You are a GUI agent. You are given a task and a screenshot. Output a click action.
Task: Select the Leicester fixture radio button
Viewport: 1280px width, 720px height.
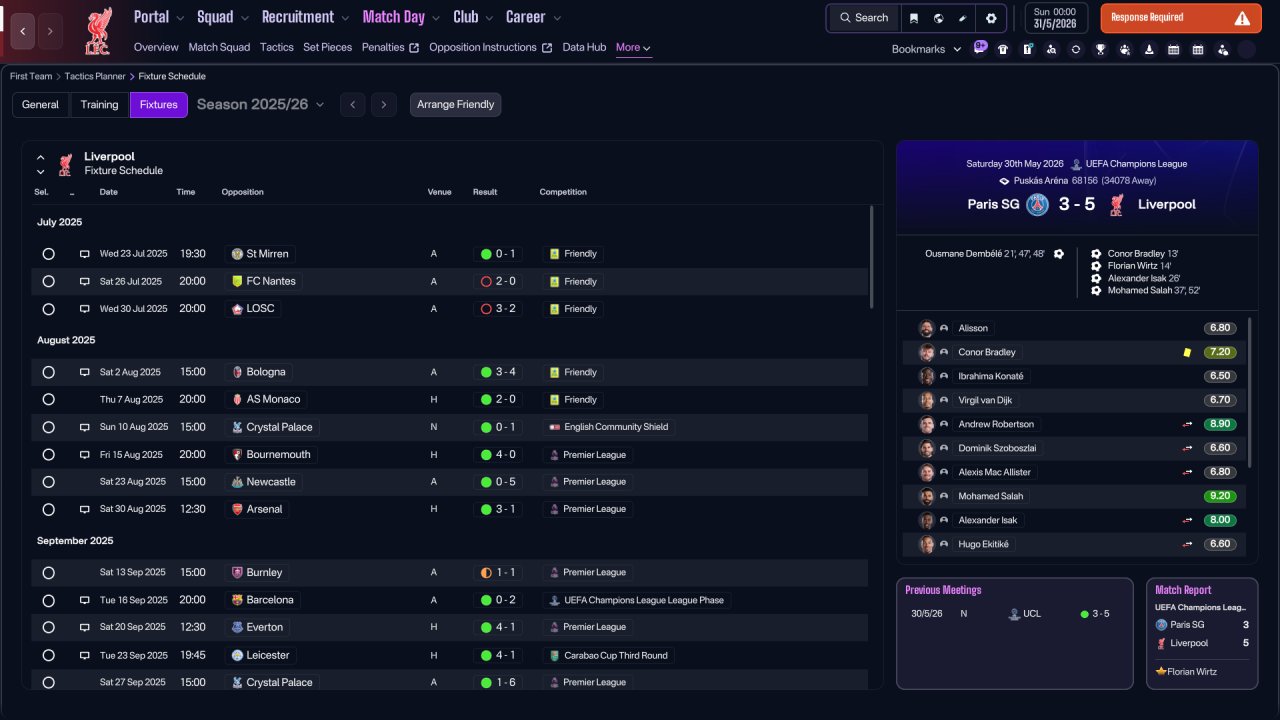click(48, 655)
